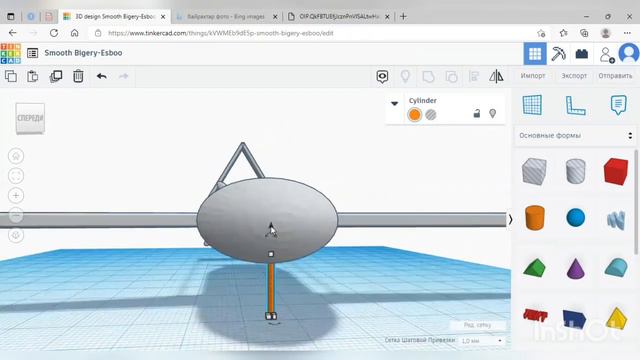The image size is (640, 360).
Task: Click the Notes speech bubble icon
Action: [618, 105]
